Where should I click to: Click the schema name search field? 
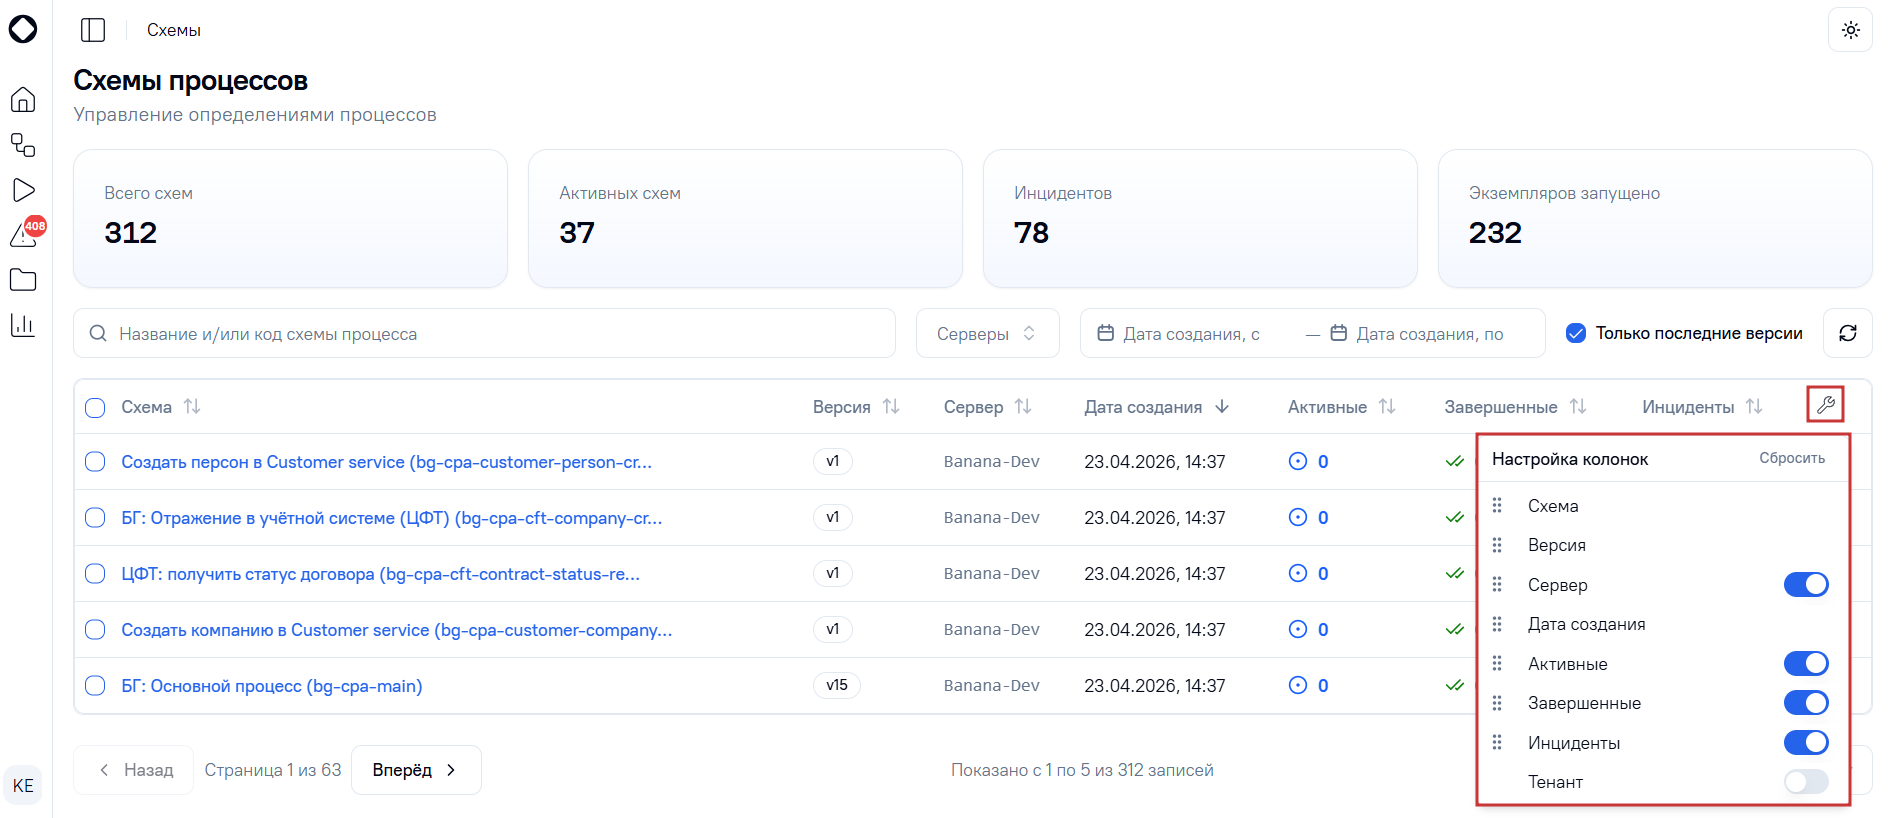(484, 333)
